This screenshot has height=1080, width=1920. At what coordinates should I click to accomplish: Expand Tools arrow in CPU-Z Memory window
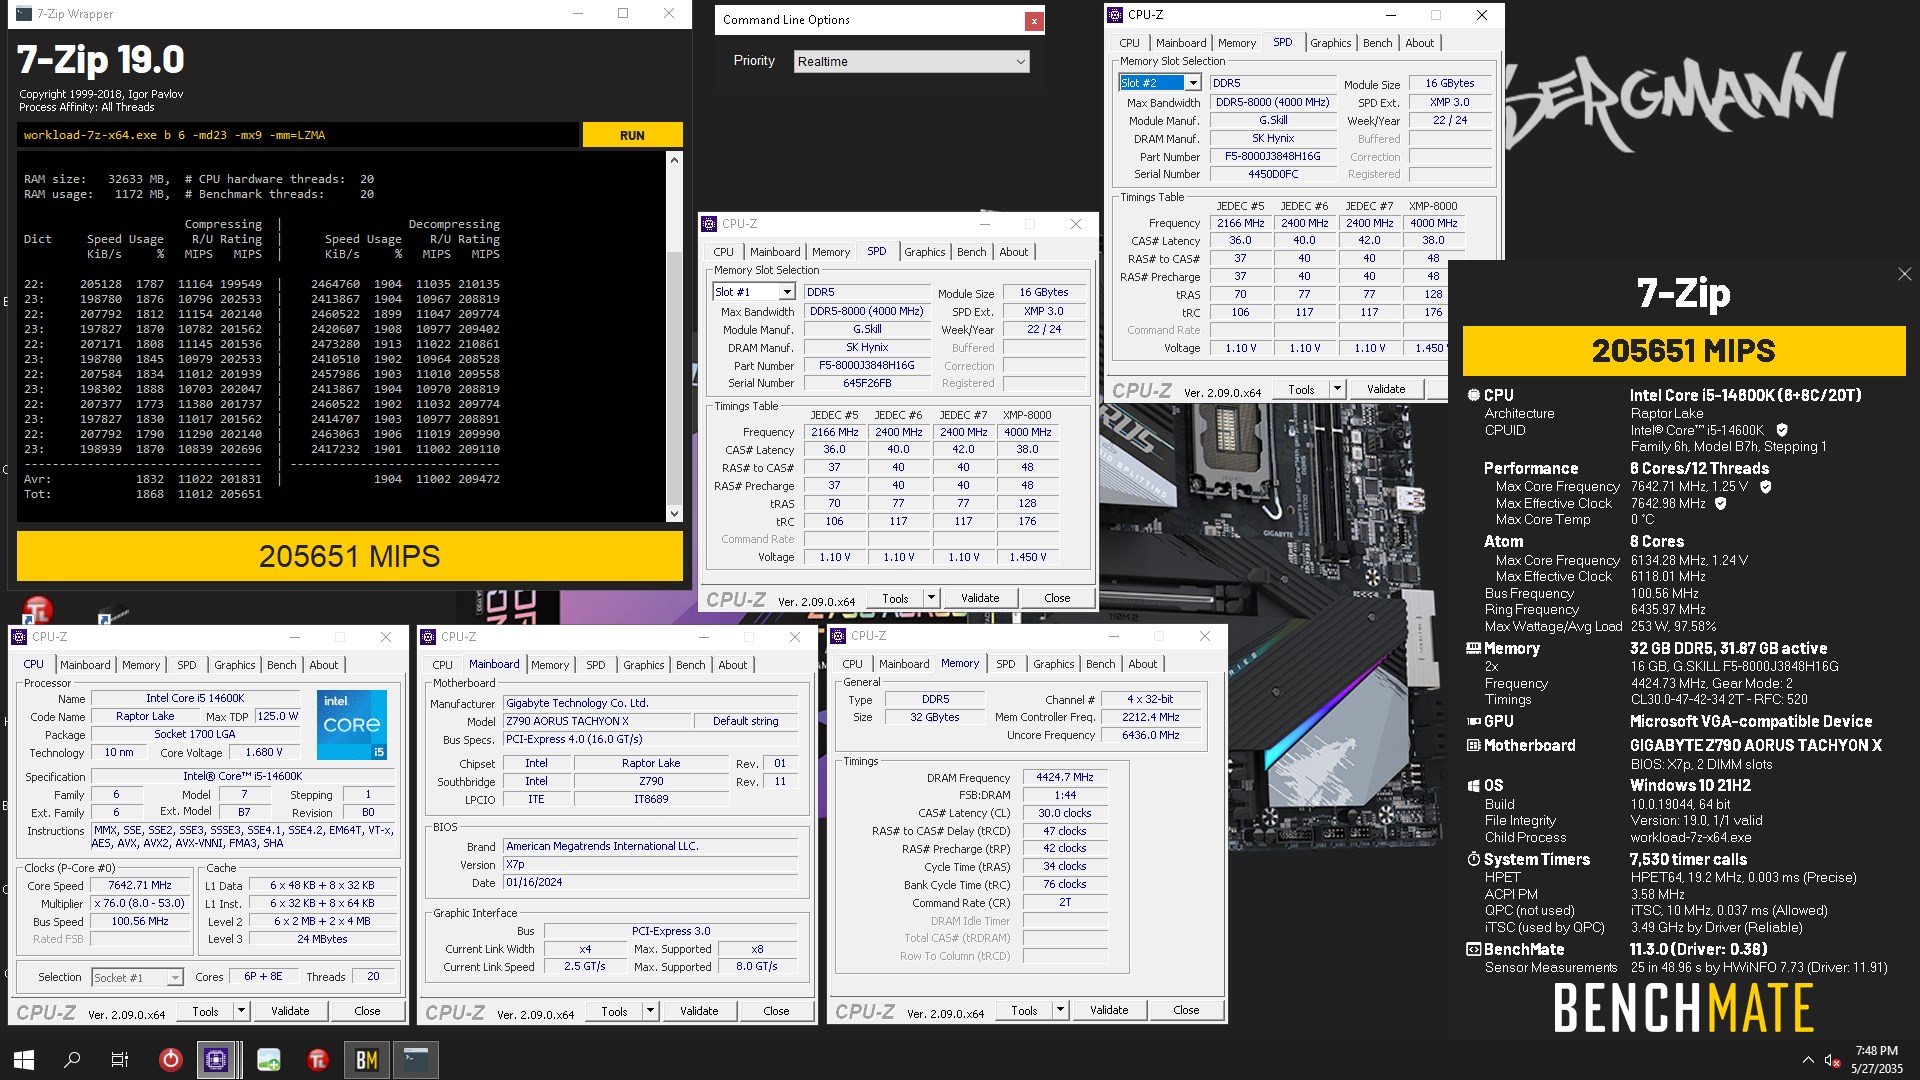coord(1060,1010)
